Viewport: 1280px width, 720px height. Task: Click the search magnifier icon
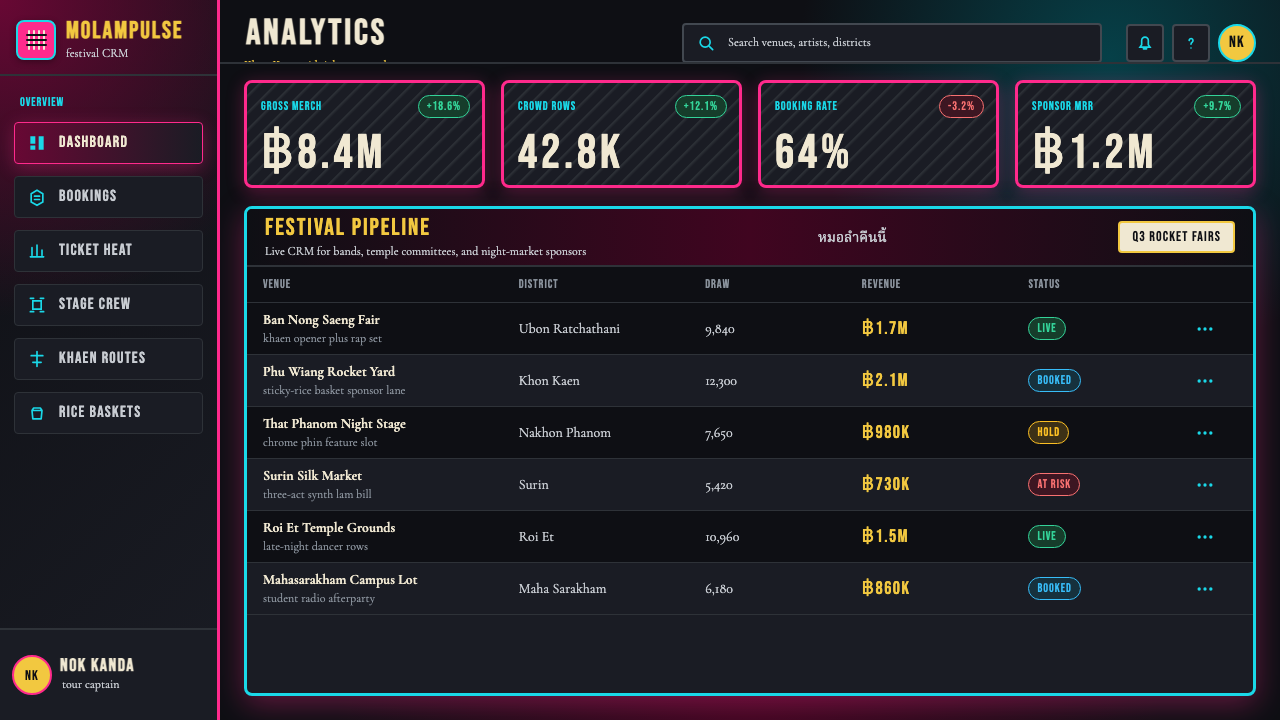point(706,43)
